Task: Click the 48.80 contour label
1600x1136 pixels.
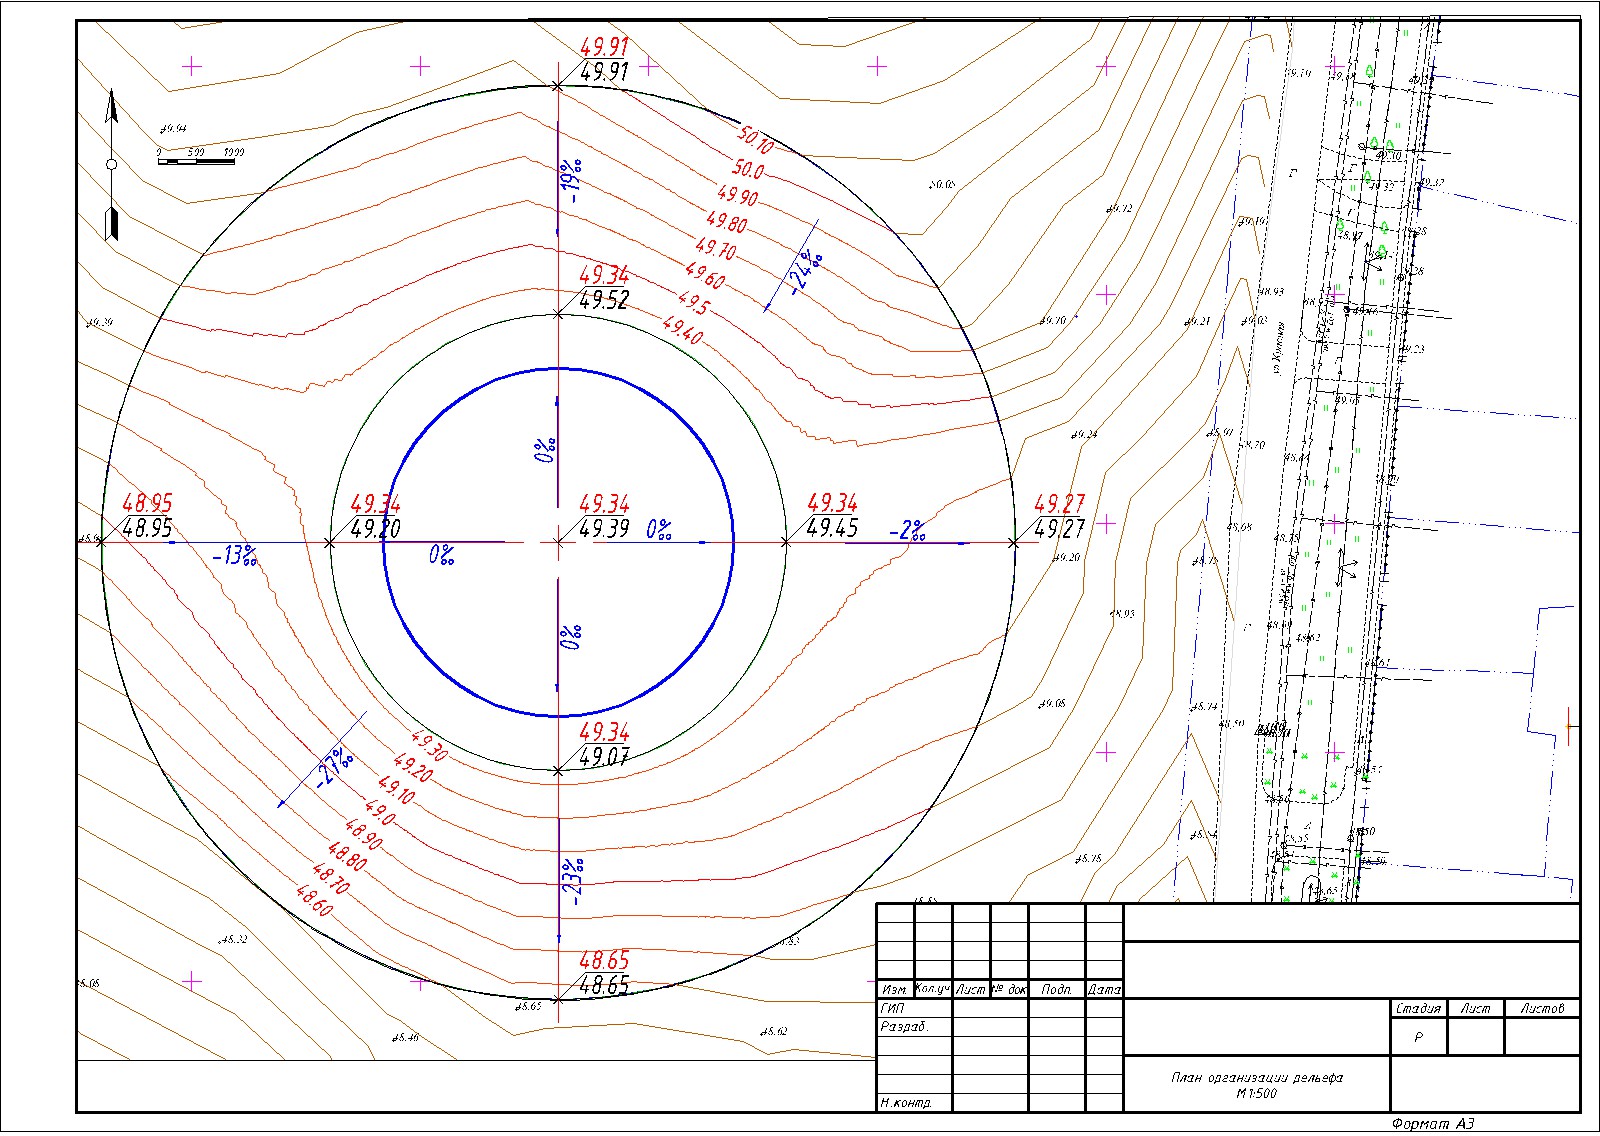Action: [346, 858]
